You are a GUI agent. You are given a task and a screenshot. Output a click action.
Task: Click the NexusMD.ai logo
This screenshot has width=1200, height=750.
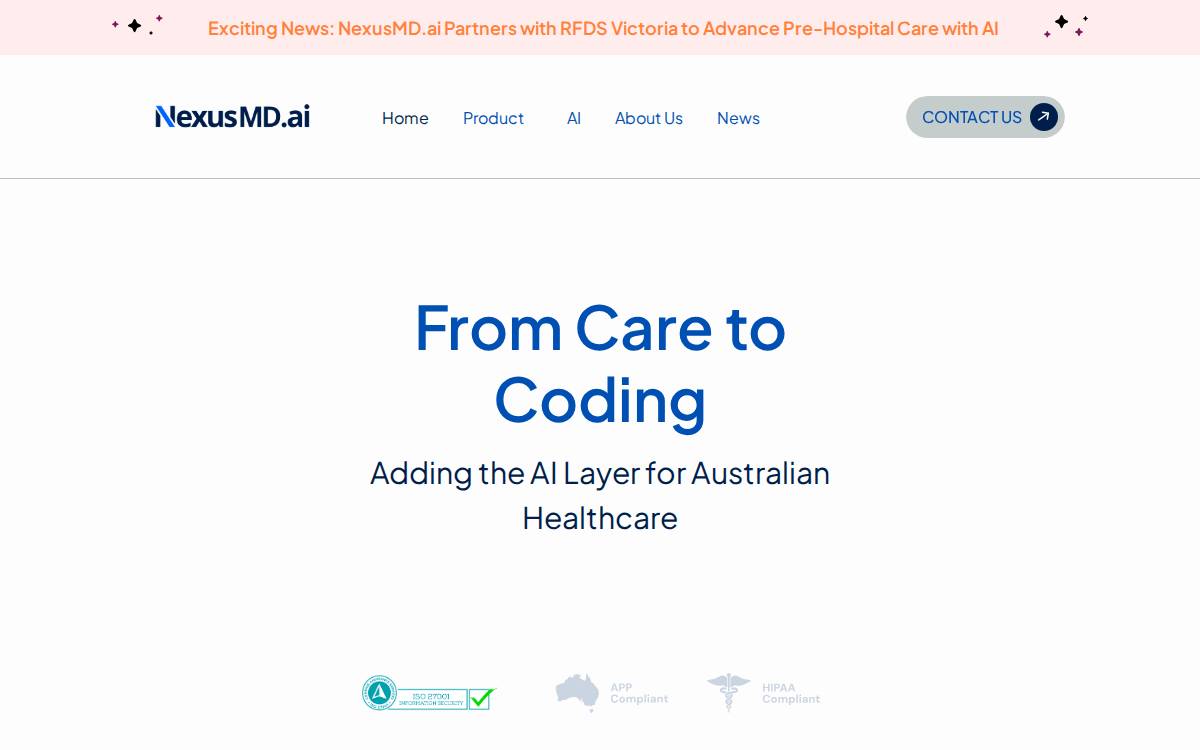tap(232, 117)
